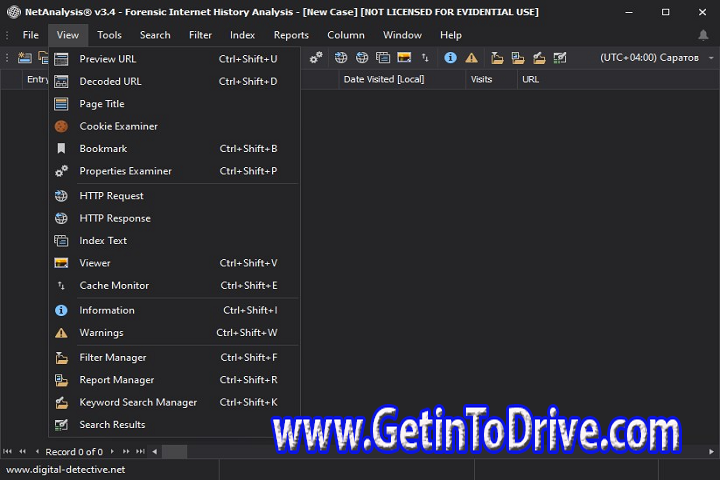Click the blue Information toolbar icon
Image resolution: width=720 pixels, height=480 pixels.
[x=450, y=58]
